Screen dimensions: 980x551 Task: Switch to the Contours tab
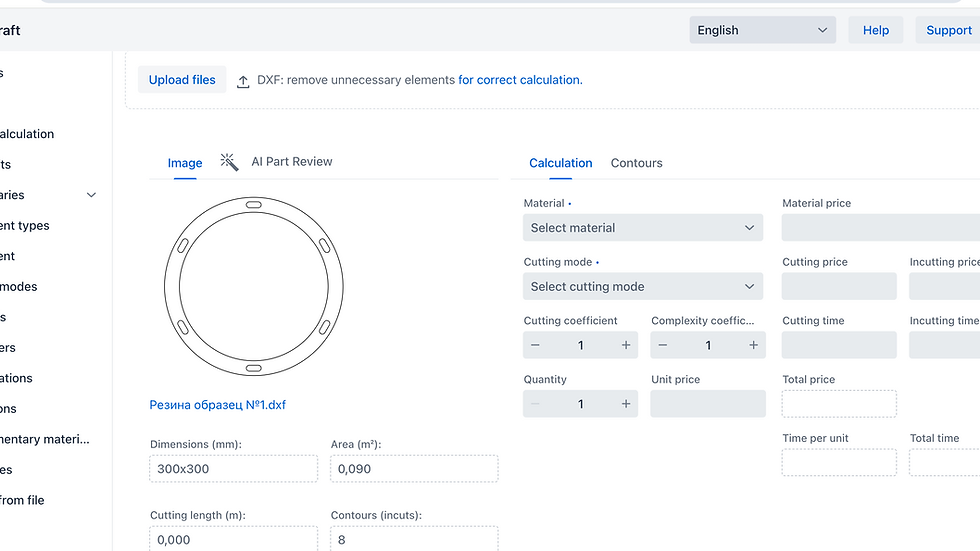[636, 163]
